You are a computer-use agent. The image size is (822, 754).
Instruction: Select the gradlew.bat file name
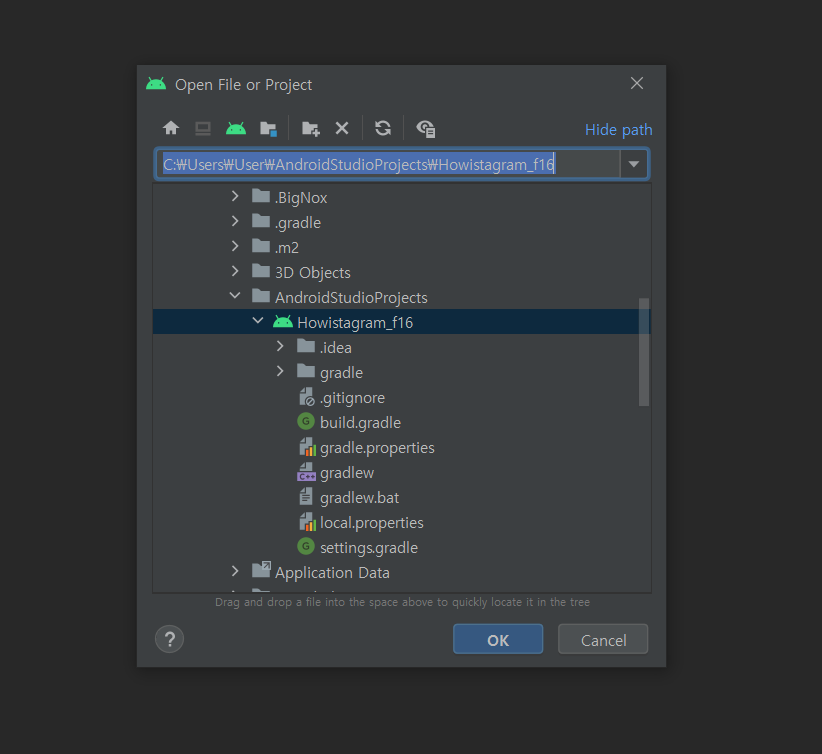point(359,498)
